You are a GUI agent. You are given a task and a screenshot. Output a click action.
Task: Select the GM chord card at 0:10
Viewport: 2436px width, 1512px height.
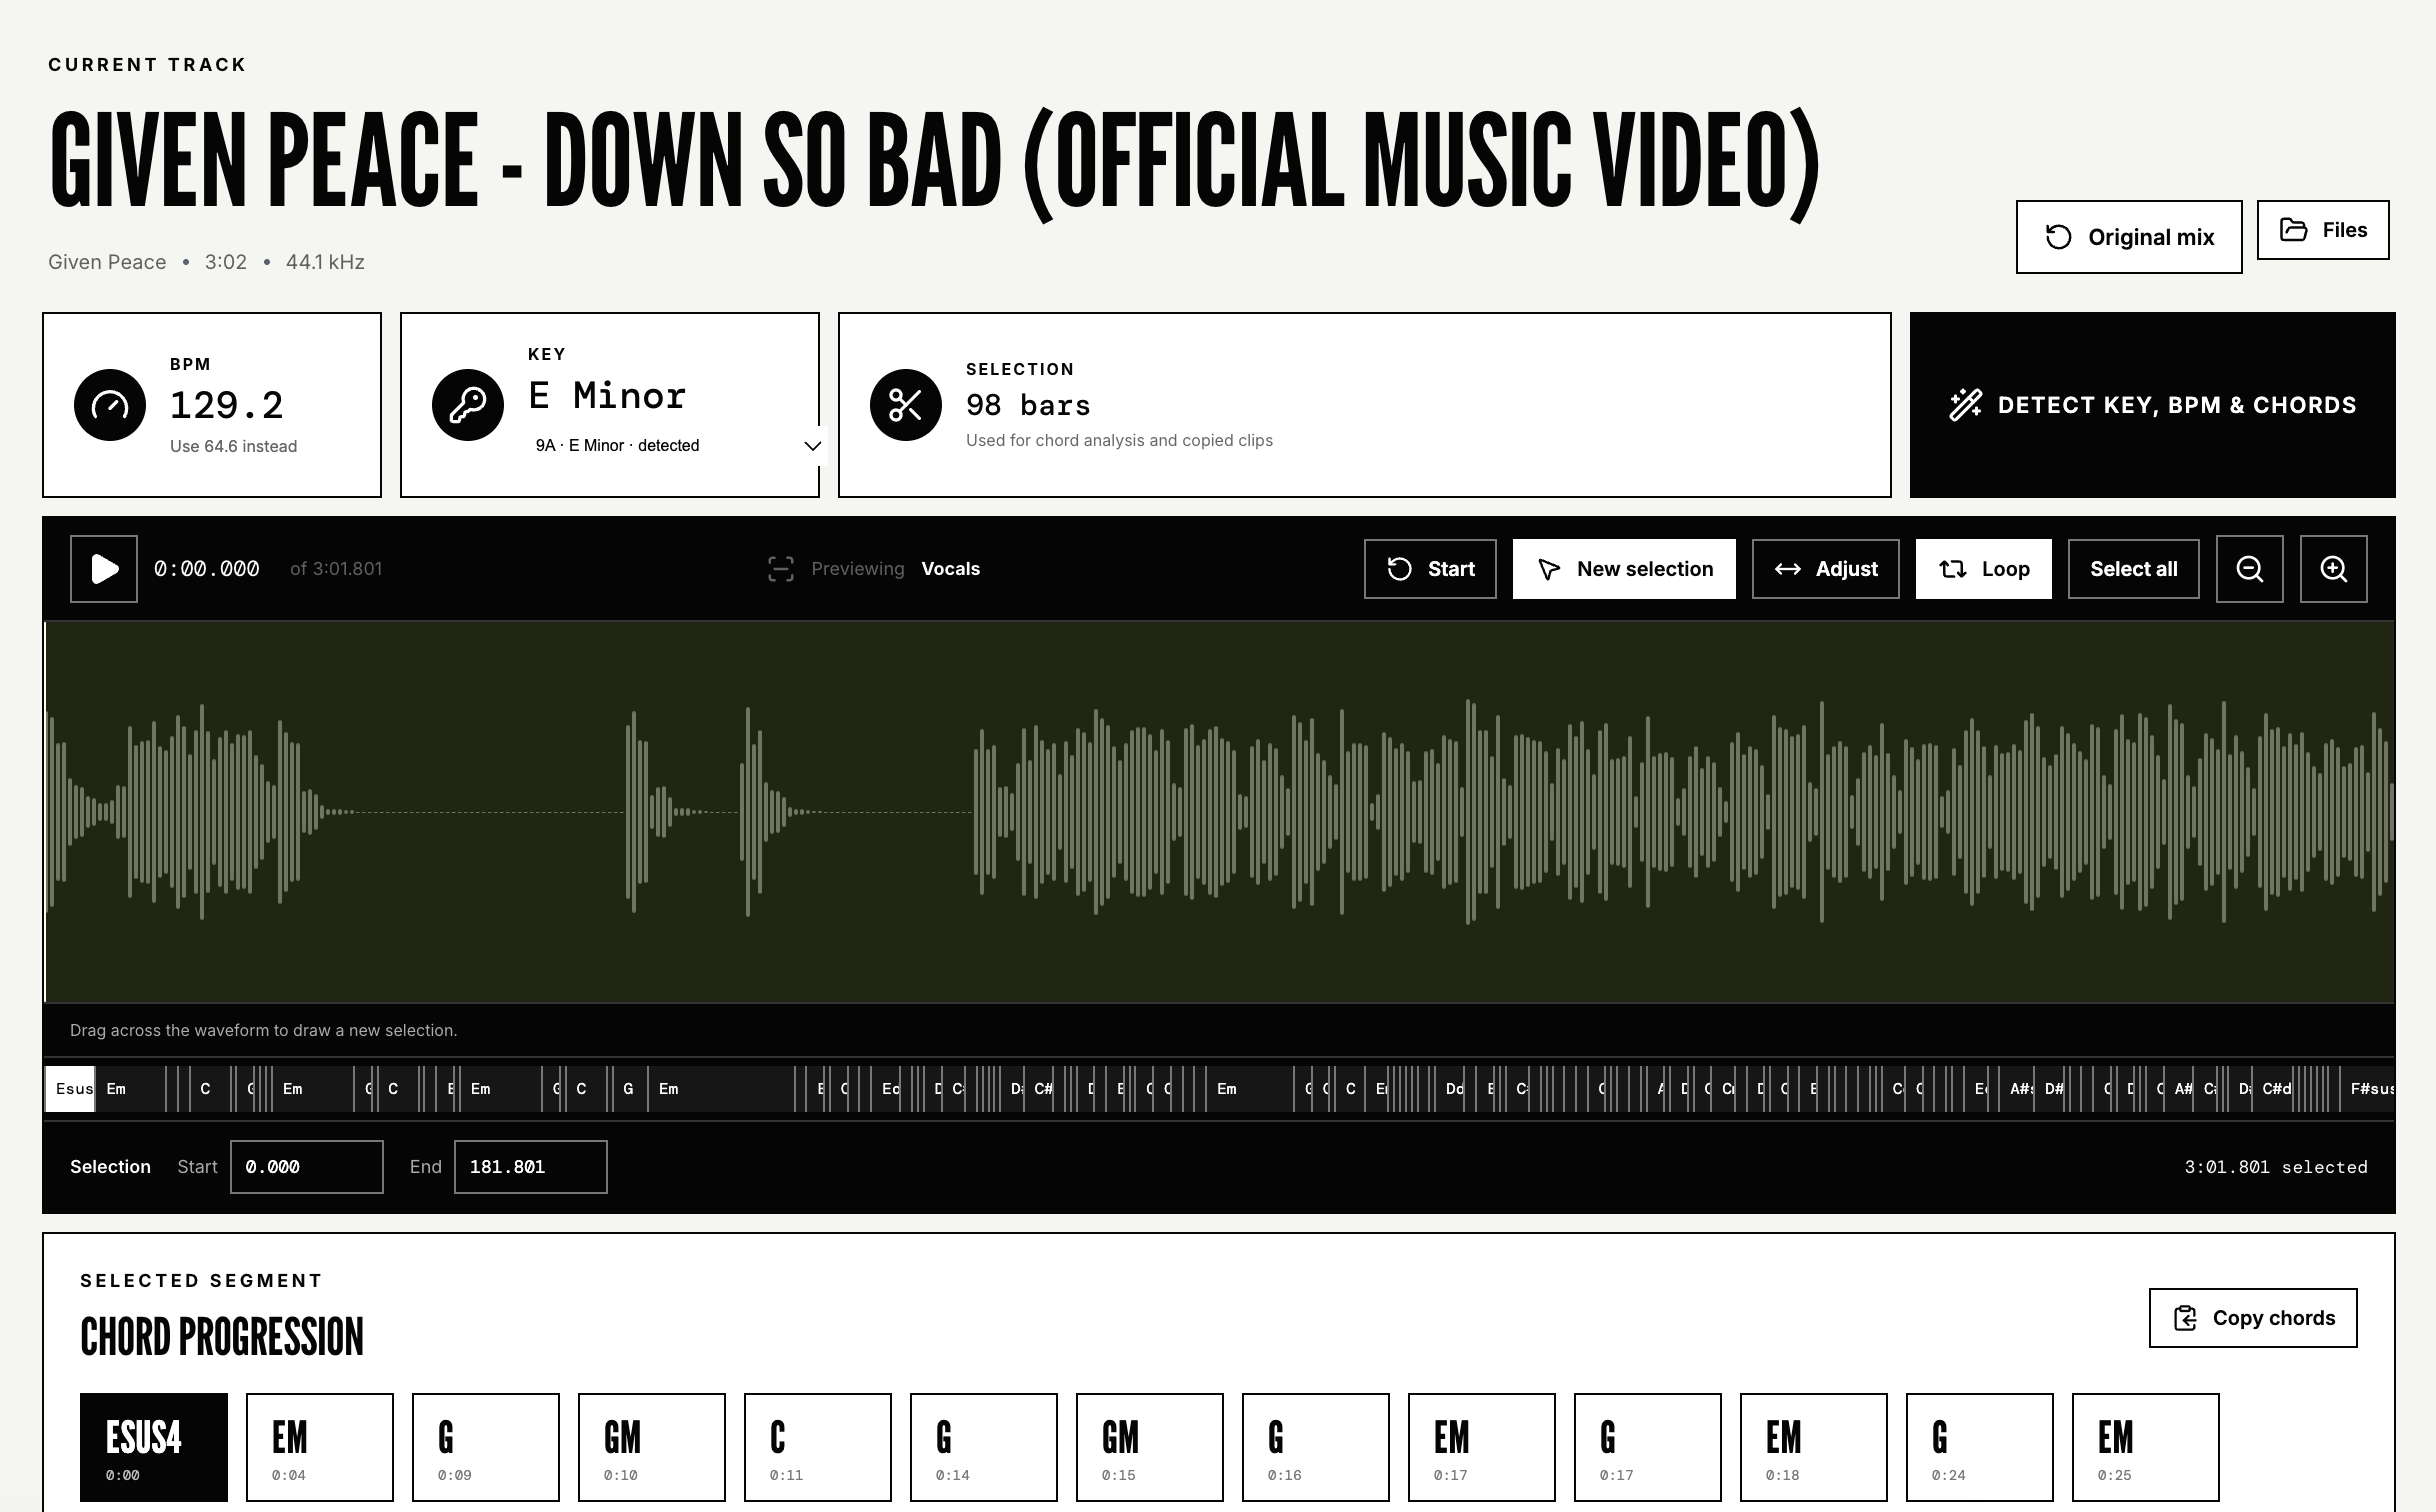tap(652, 1447)
